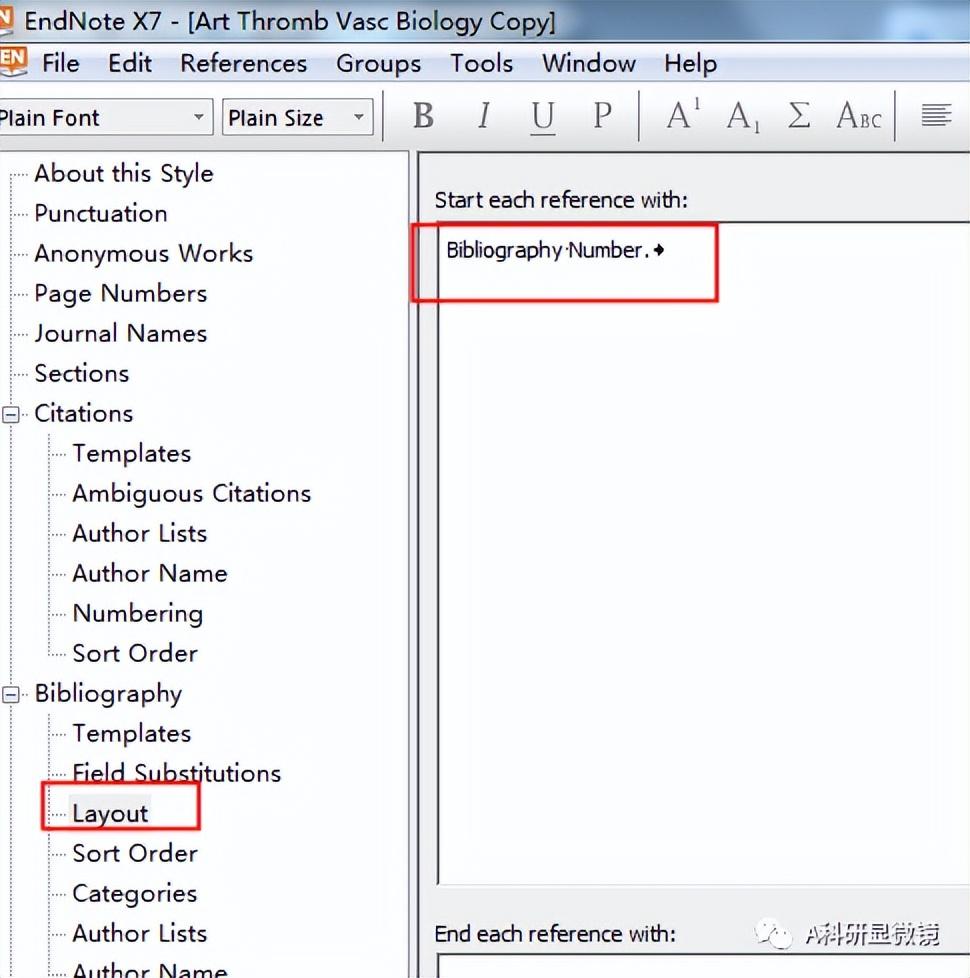
Task: Select Punctuation in the style tree
Action: 100,213
